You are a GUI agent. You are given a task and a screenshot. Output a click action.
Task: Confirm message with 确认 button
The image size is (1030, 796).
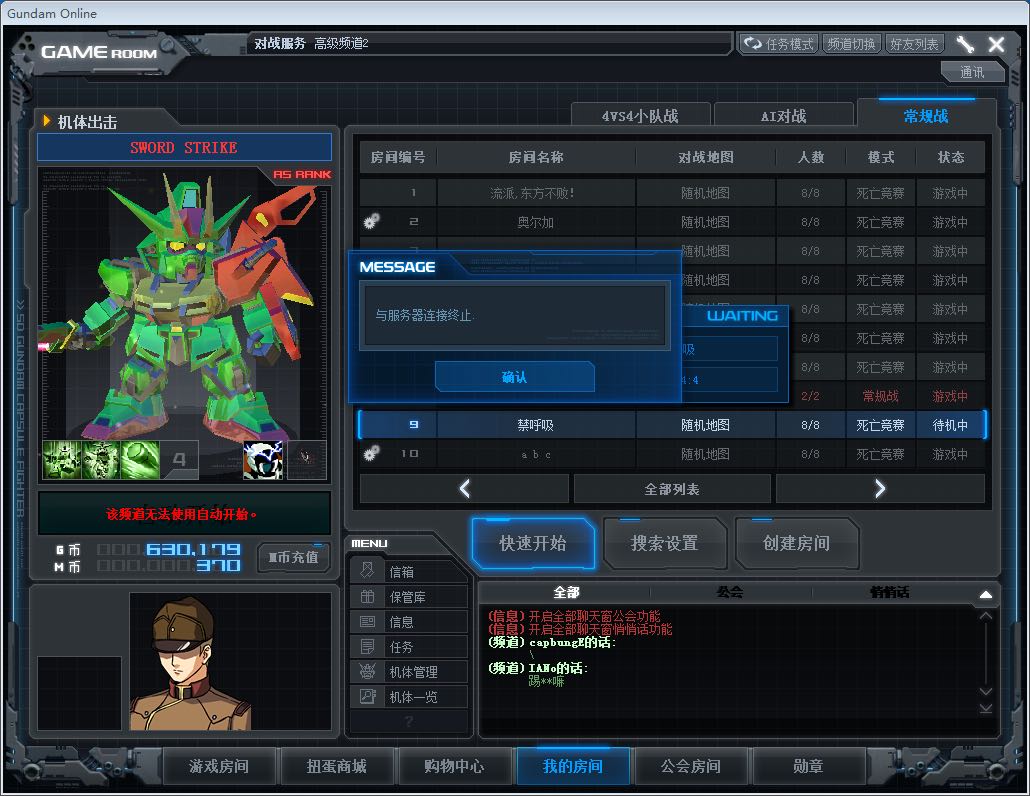click(514, 377)
